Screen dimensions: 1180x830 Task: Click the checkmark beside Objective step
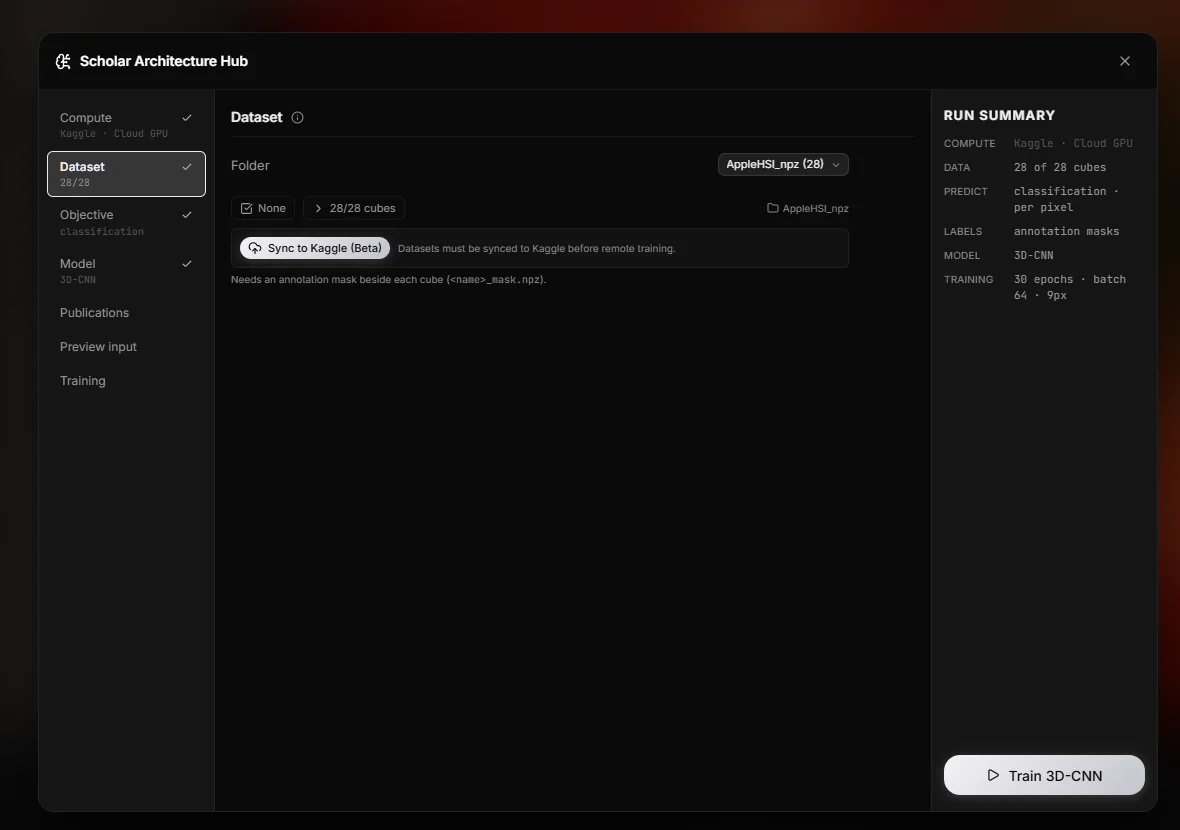[x=187, y=214]
